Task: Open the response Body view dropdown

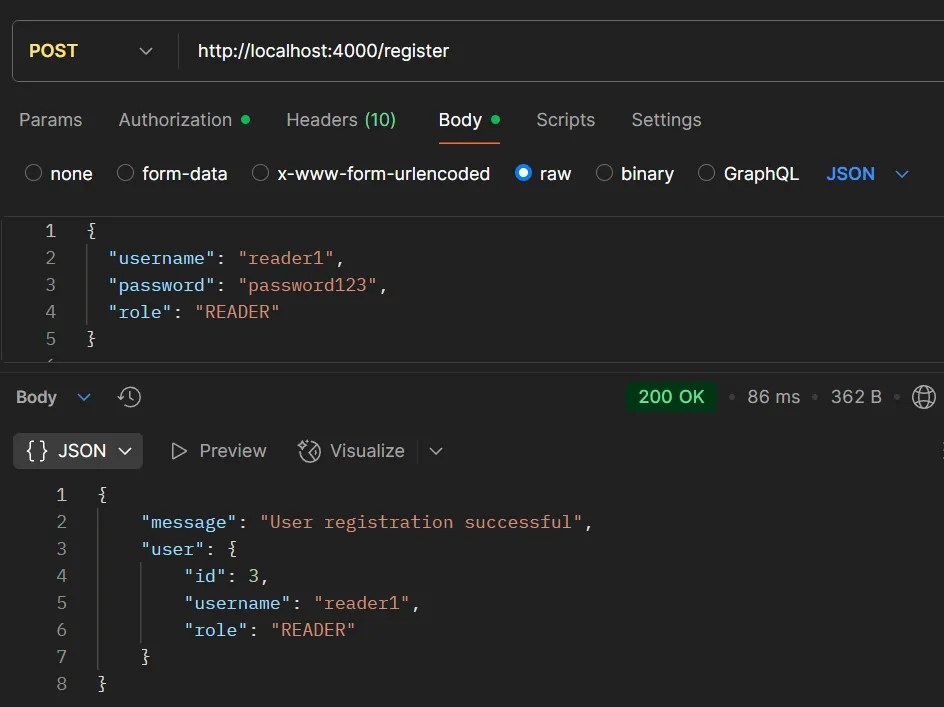Action: [x=84, y=397]
